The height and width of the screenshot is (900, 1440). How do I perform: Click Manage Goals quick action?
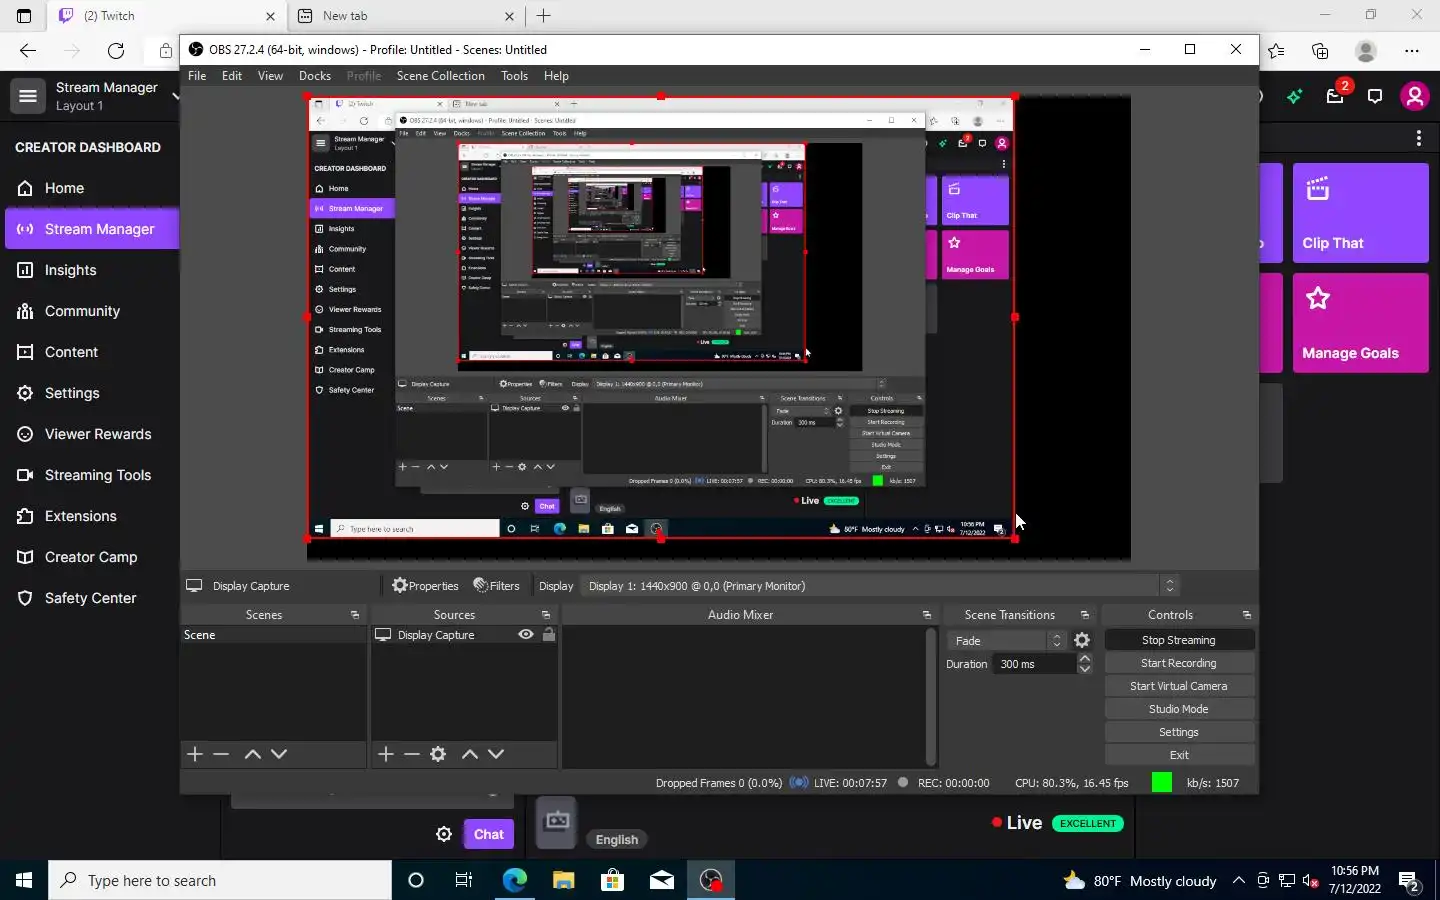click(x=1360, y=323)
